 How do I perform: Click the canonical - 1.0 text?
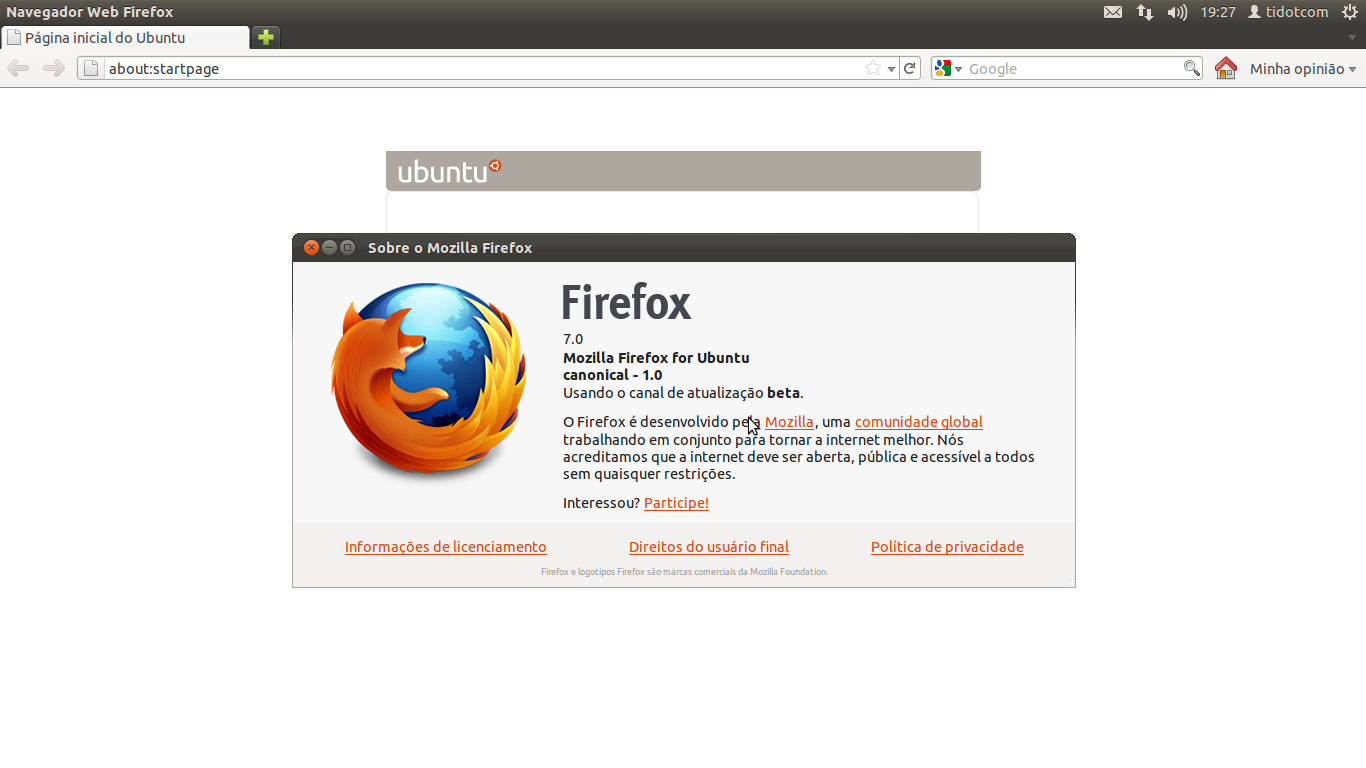[x=612, y=375]
